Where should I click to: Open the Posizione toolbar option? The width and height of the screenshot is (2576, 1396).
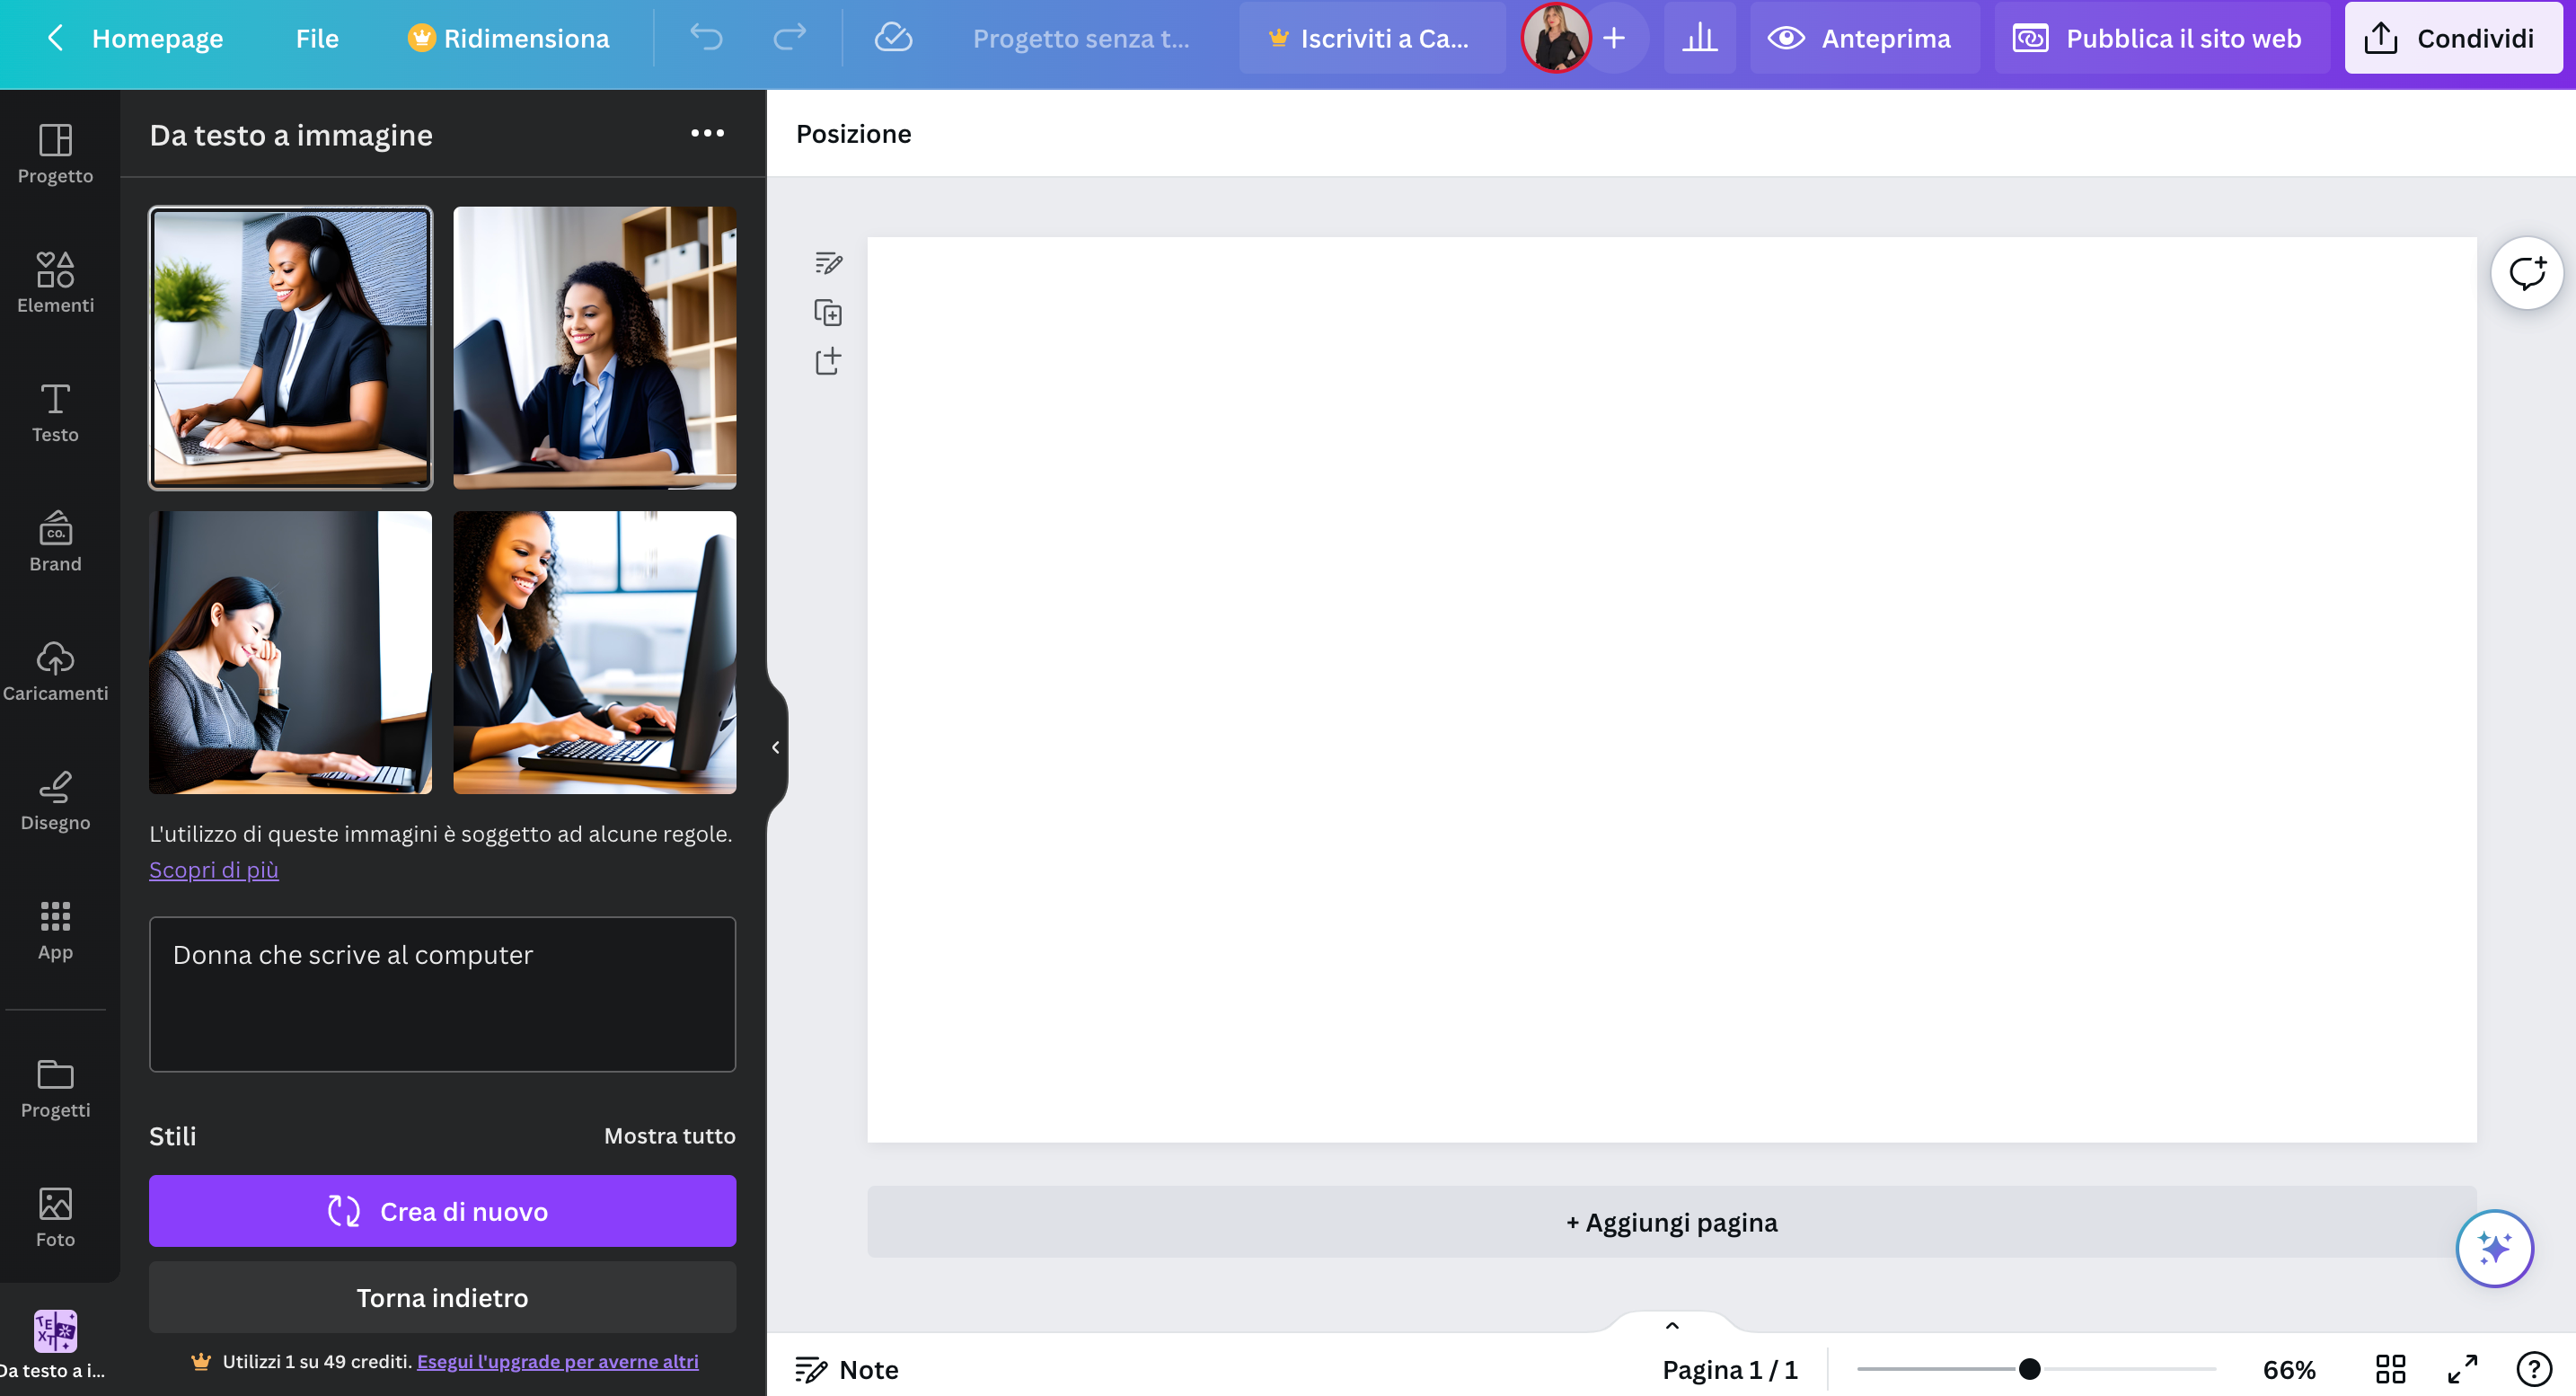point(853,133)
